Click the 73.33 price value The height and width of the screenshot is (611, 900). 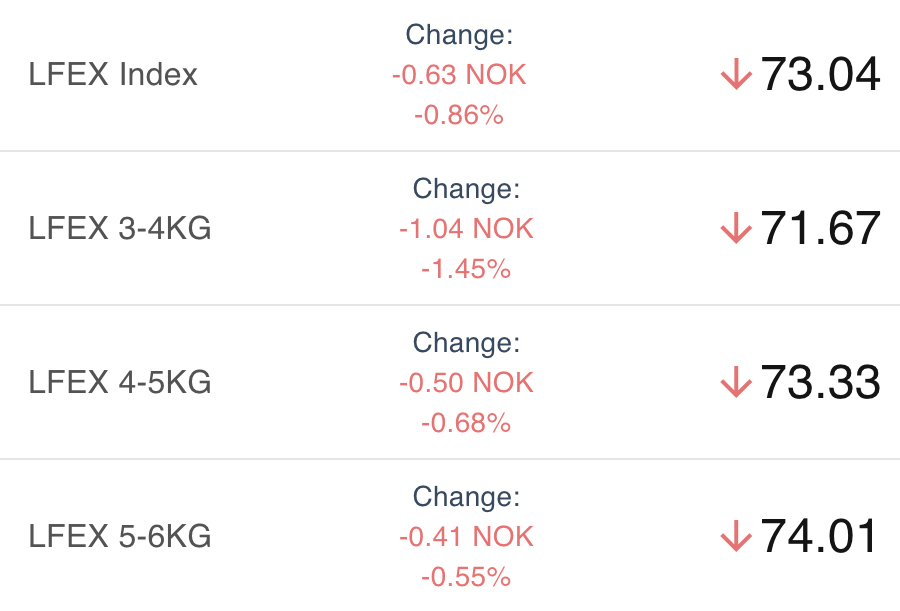click(820, 382)
